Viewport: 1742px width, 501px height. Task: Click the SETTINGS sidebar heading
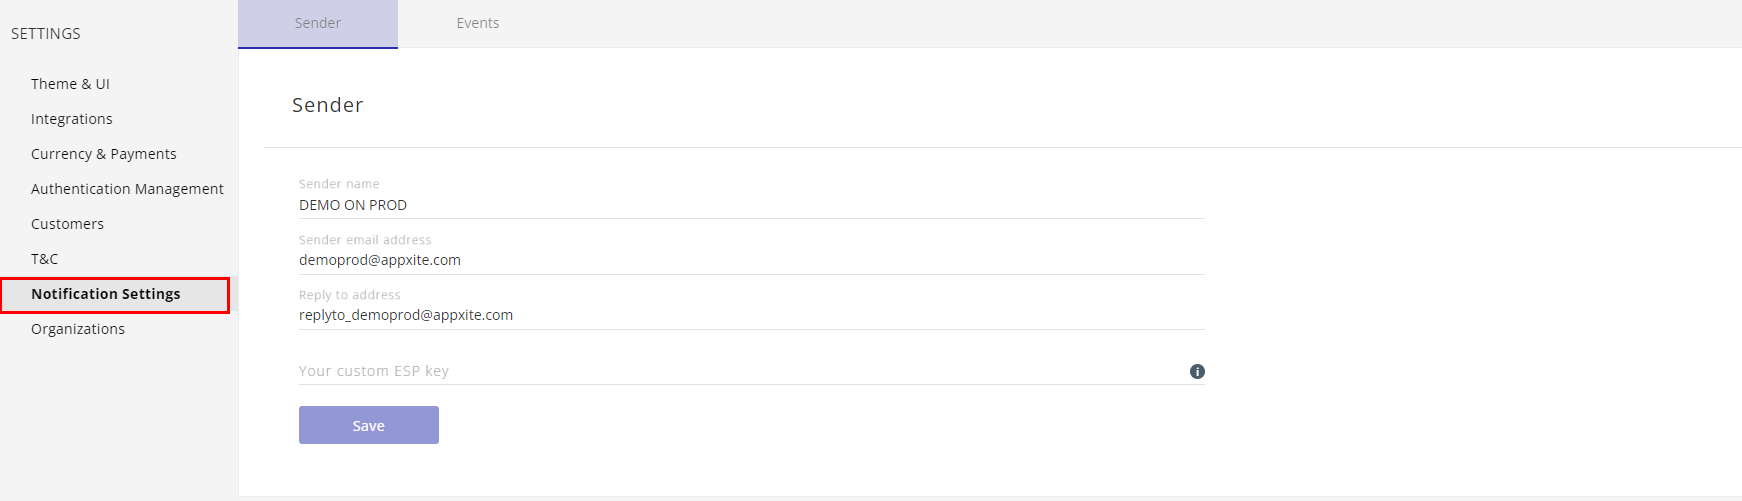(46, 34)
